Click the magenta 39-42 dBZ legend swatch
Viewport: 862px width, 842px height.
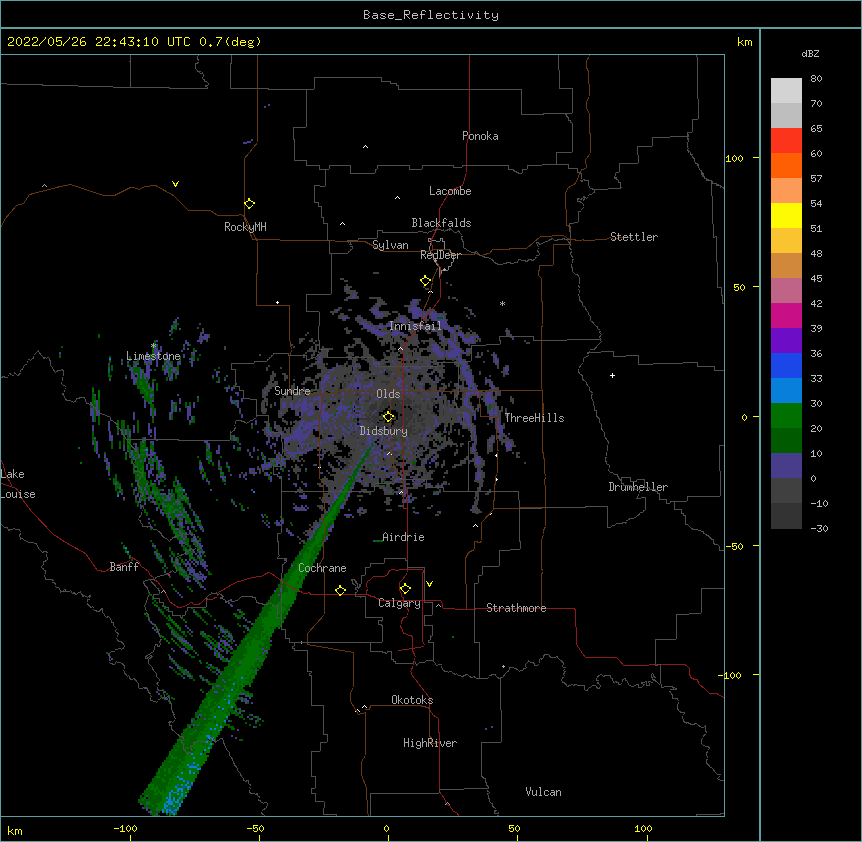pos(786,315)
